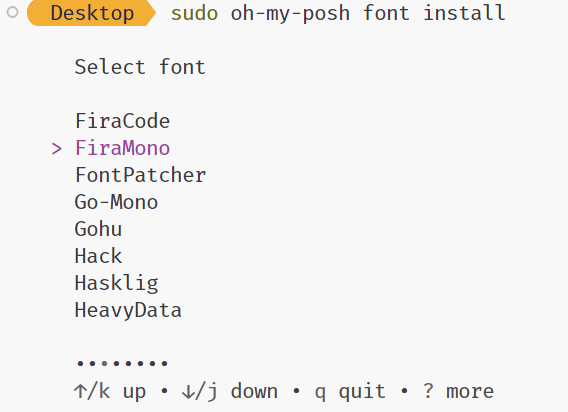Click the down arrow key hint
Screen dimensions: 568x412
230,392
